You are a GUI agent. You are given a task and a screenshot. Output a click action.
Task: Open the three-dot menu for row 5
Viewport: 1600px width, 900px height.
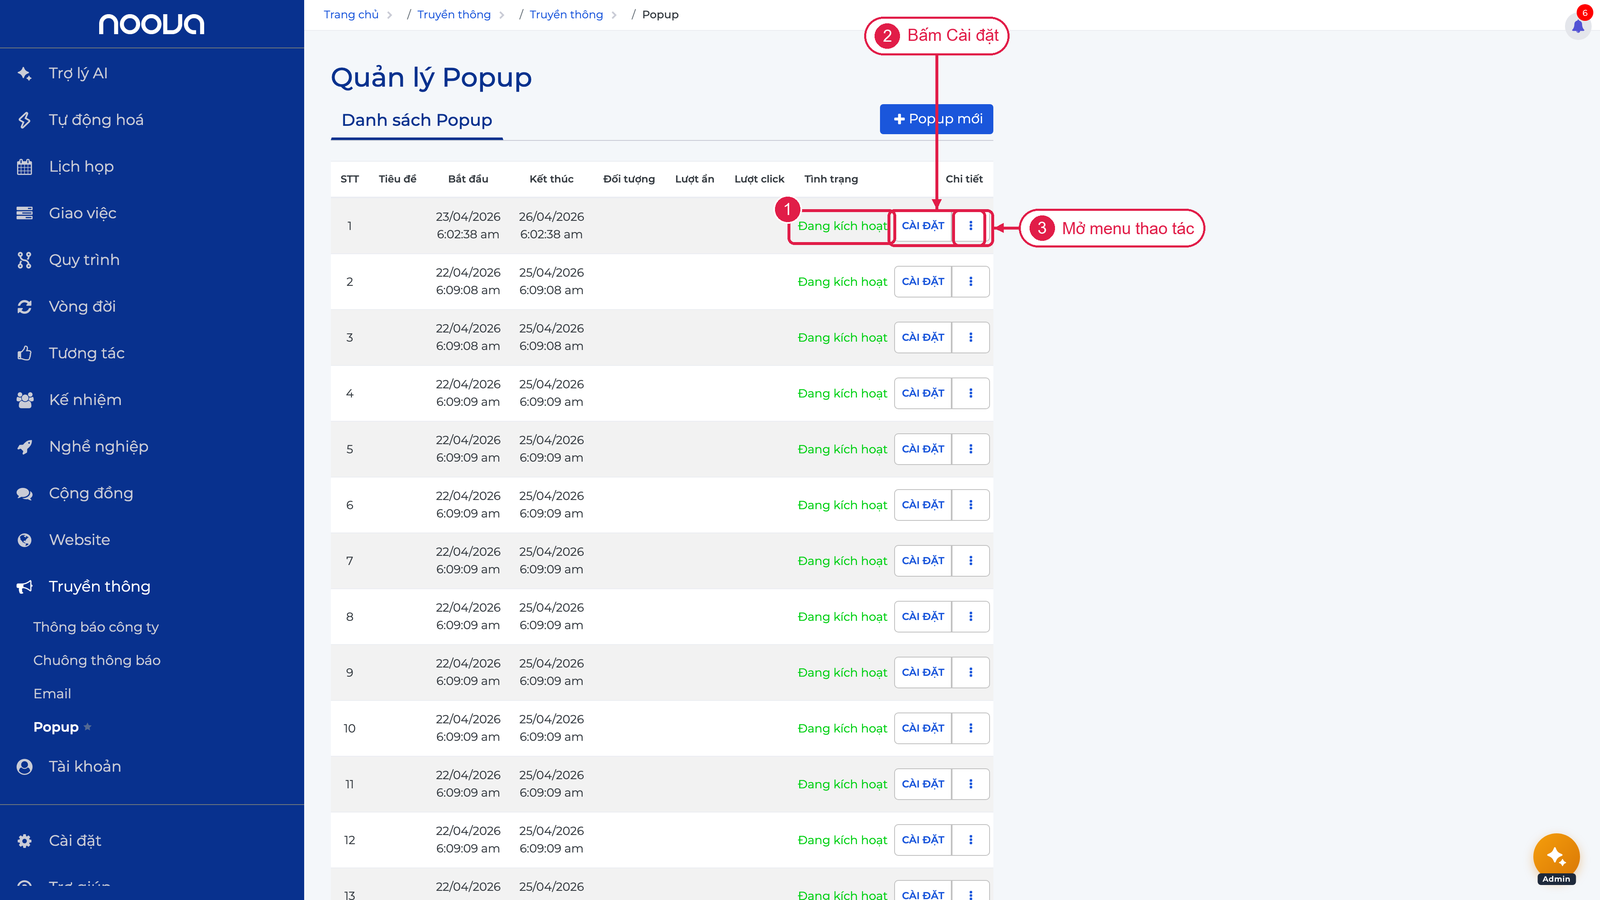coord(971,449)
